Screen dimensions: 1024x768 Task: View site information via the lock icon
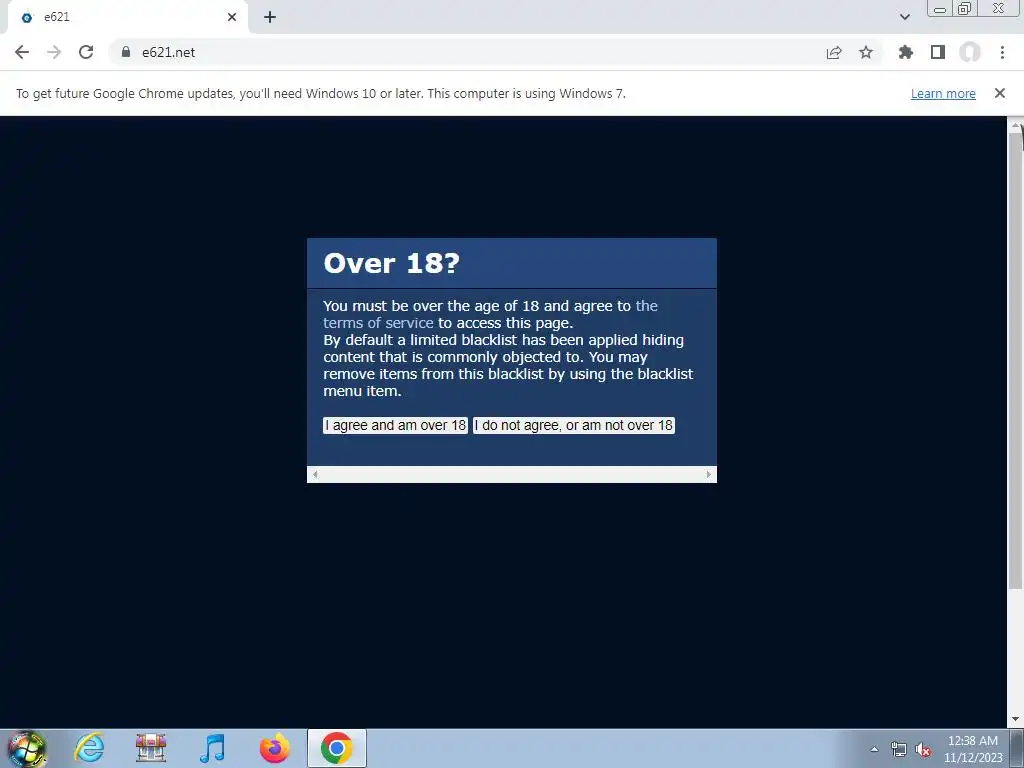(126, 52)
